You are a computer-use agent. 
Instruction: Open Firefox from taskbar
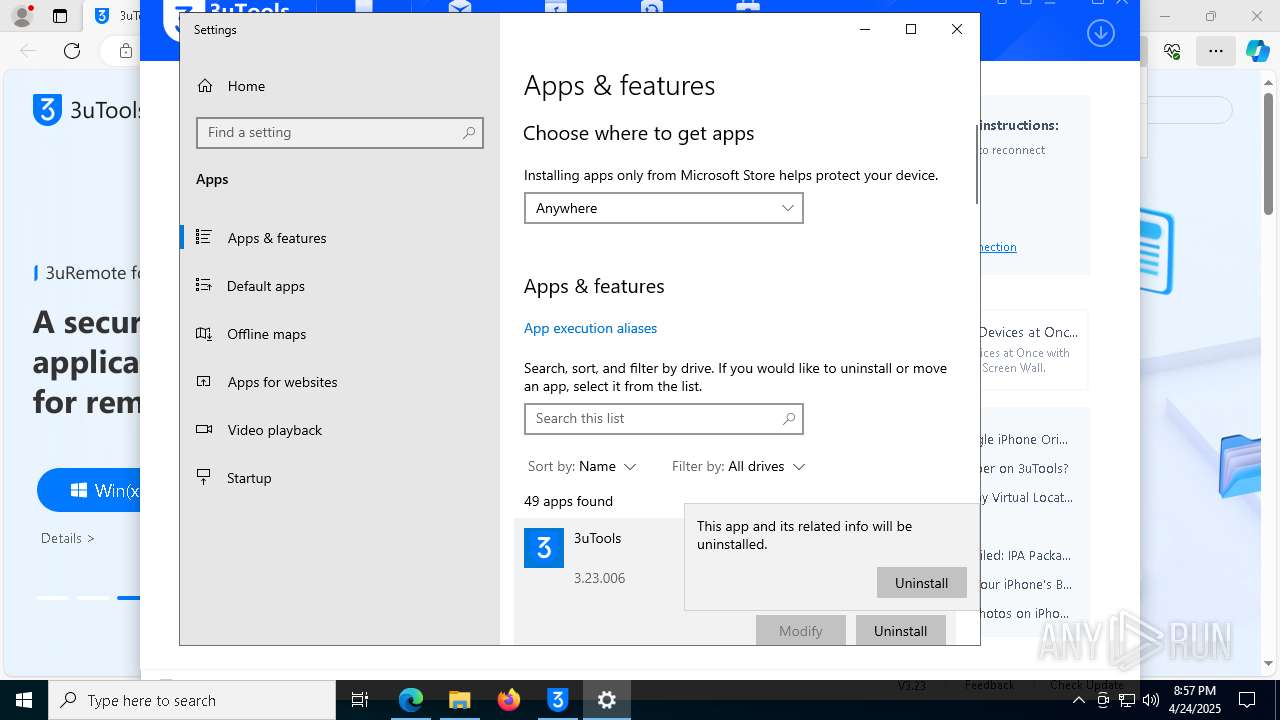tap(509, 700)
